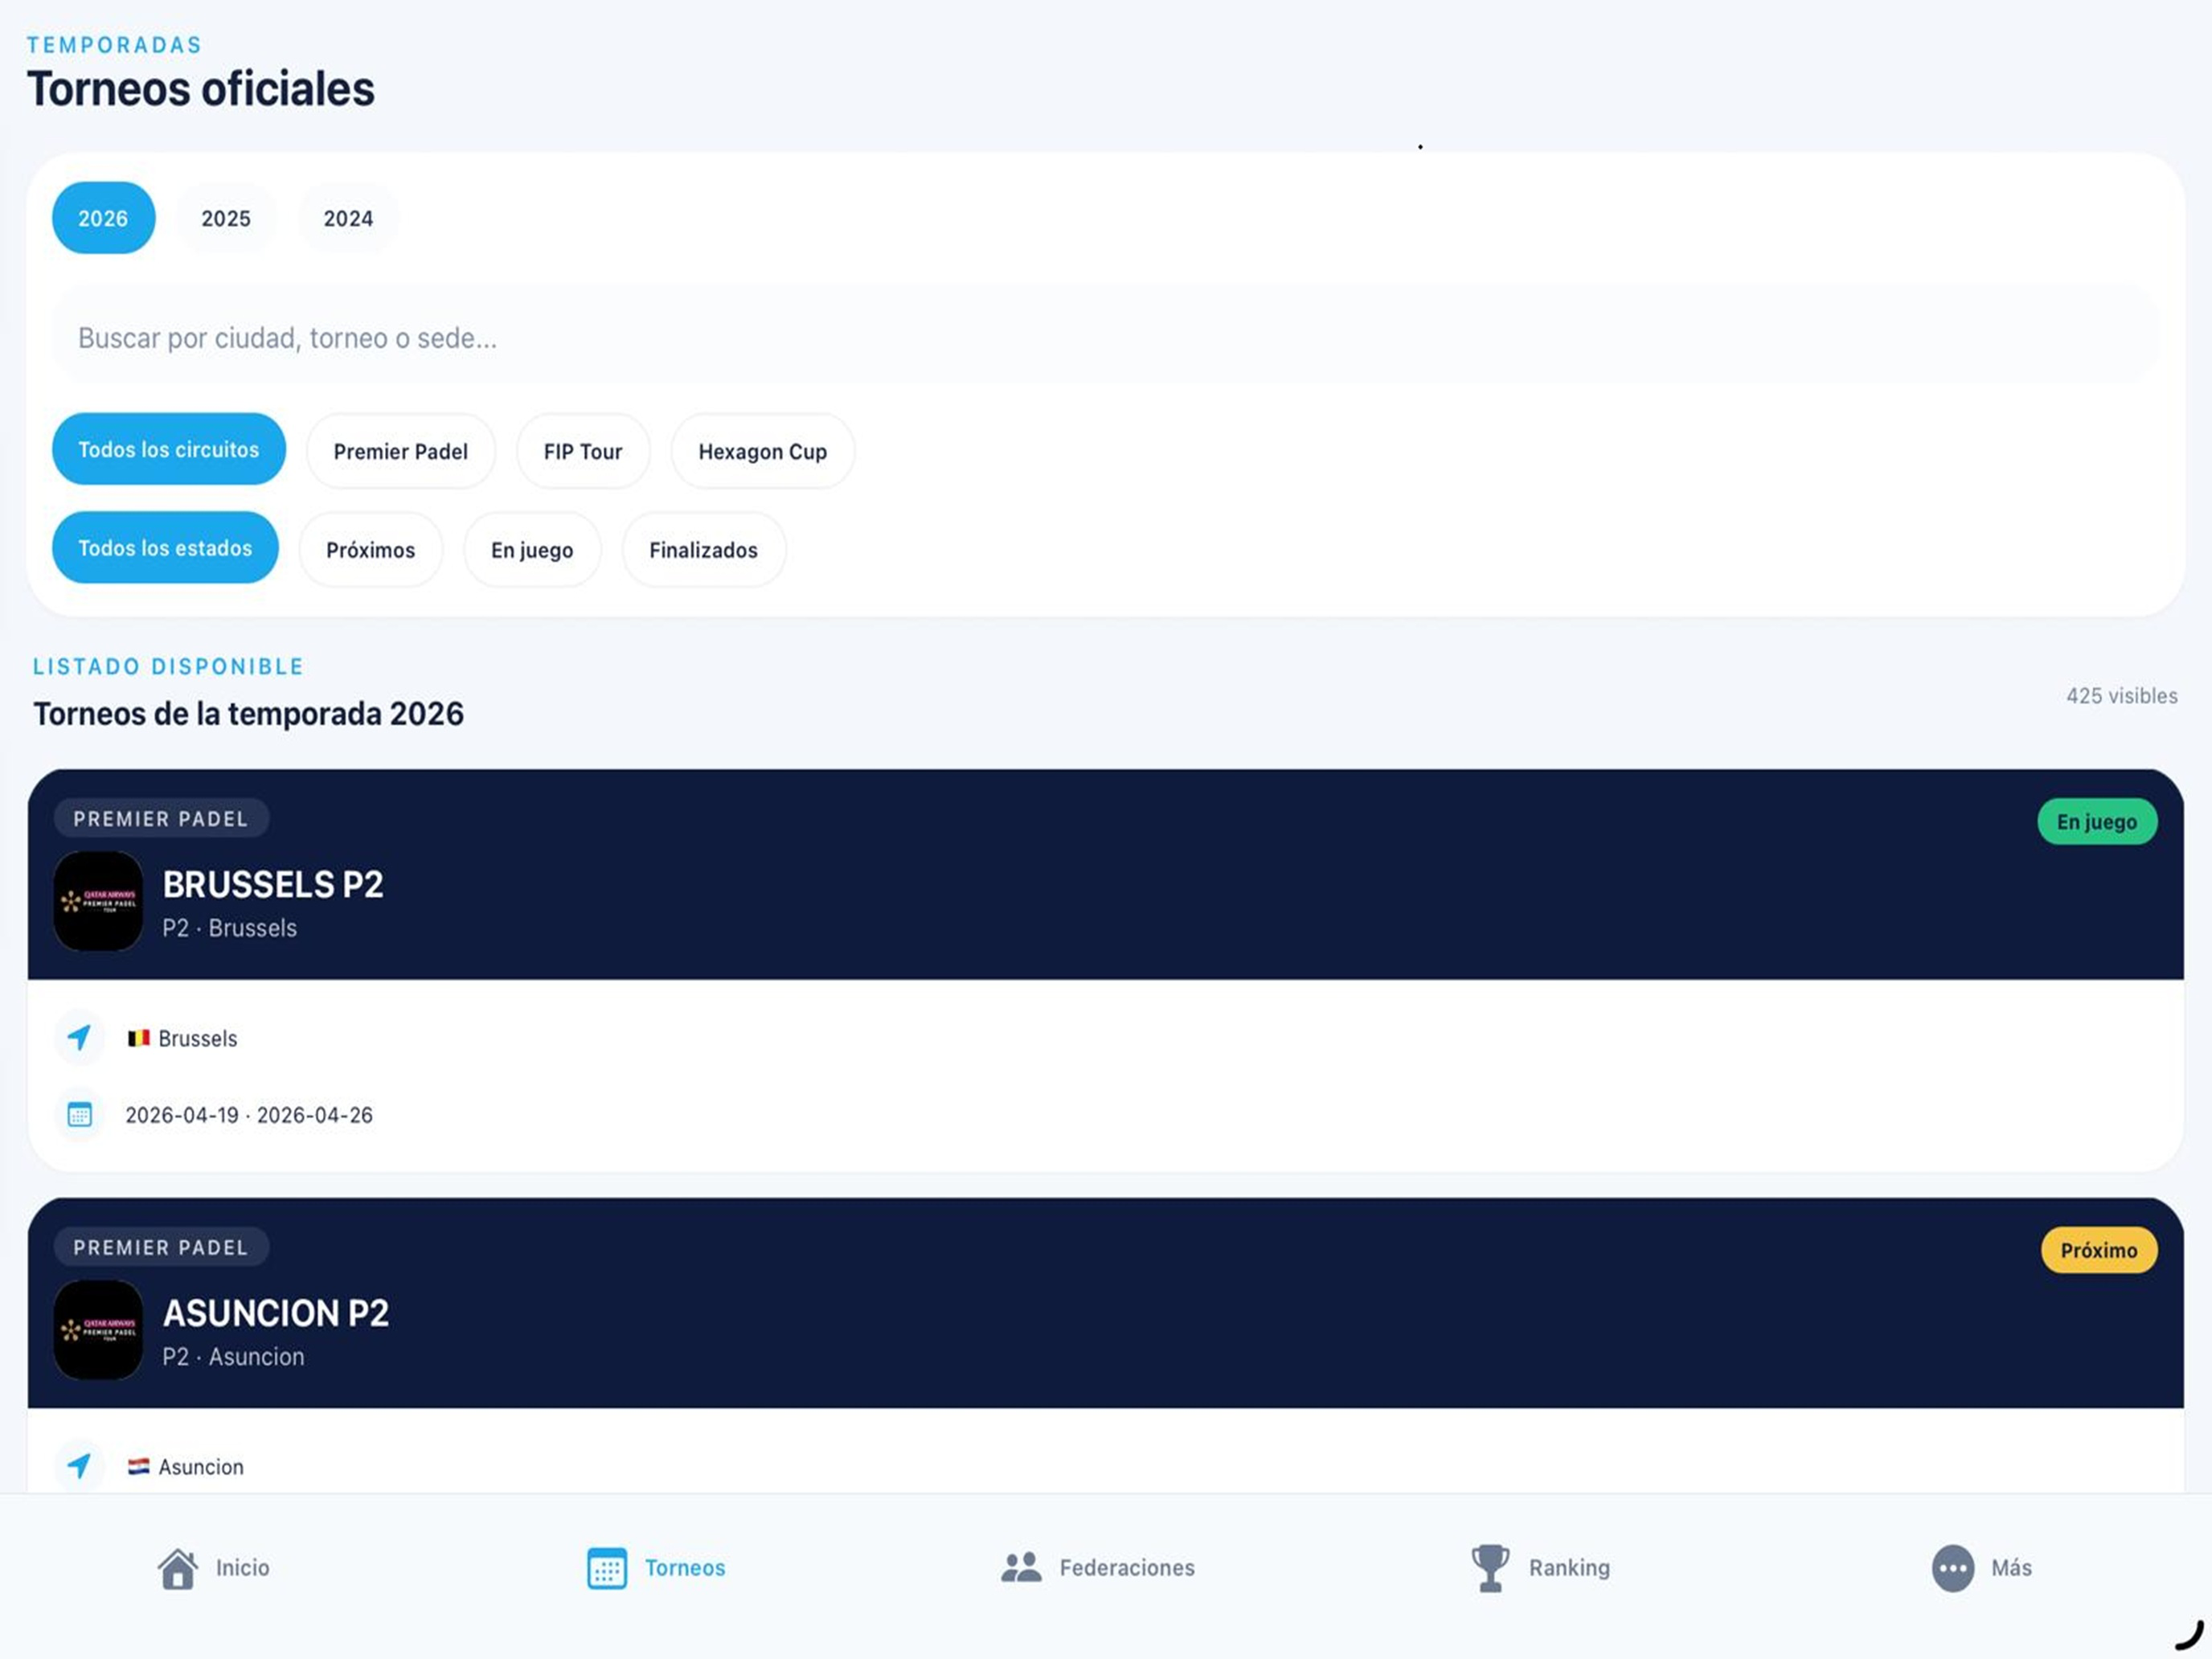This screenshot has width=2212, height=1659.
Task: Switch to the 2024 season
Action: pos(348,218)
